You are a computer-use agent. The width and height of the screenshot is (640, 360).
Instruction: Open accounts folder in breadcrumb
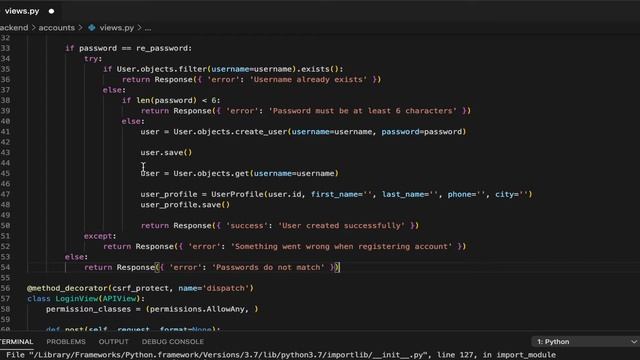56,28
